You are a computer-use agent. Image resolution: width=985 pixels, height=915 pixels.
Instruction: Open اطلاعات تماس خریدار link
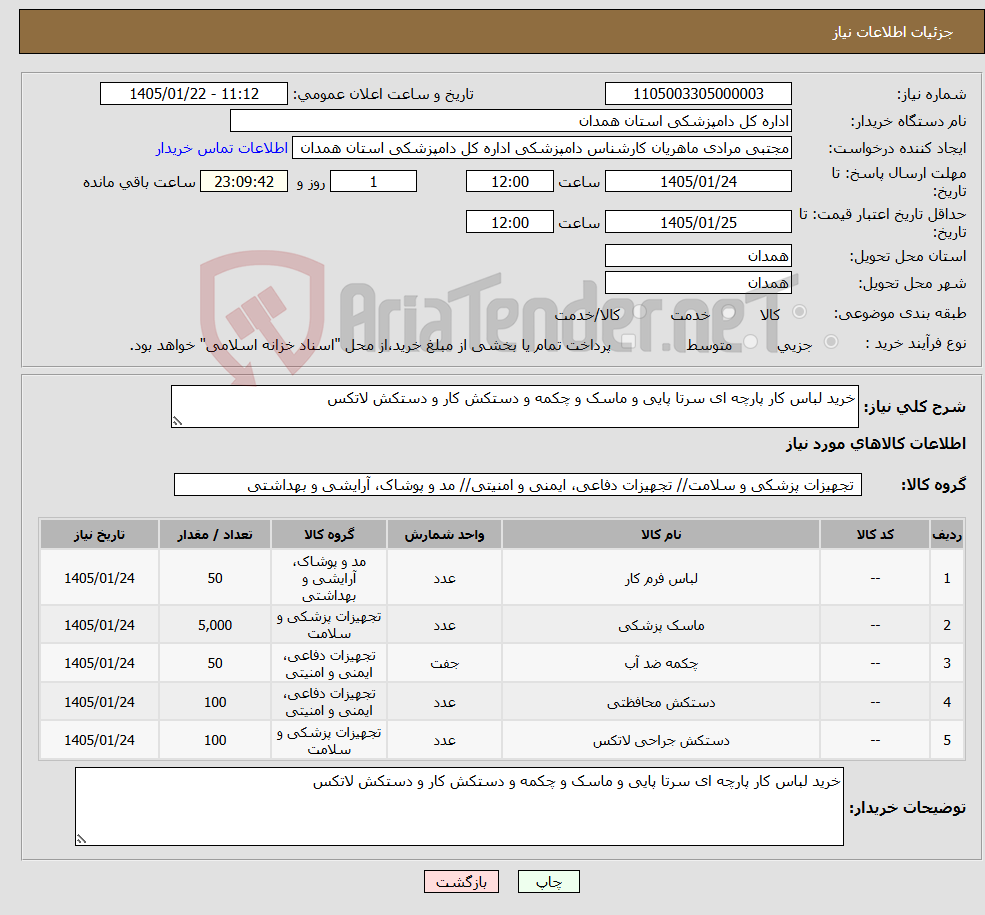[222, 148]
